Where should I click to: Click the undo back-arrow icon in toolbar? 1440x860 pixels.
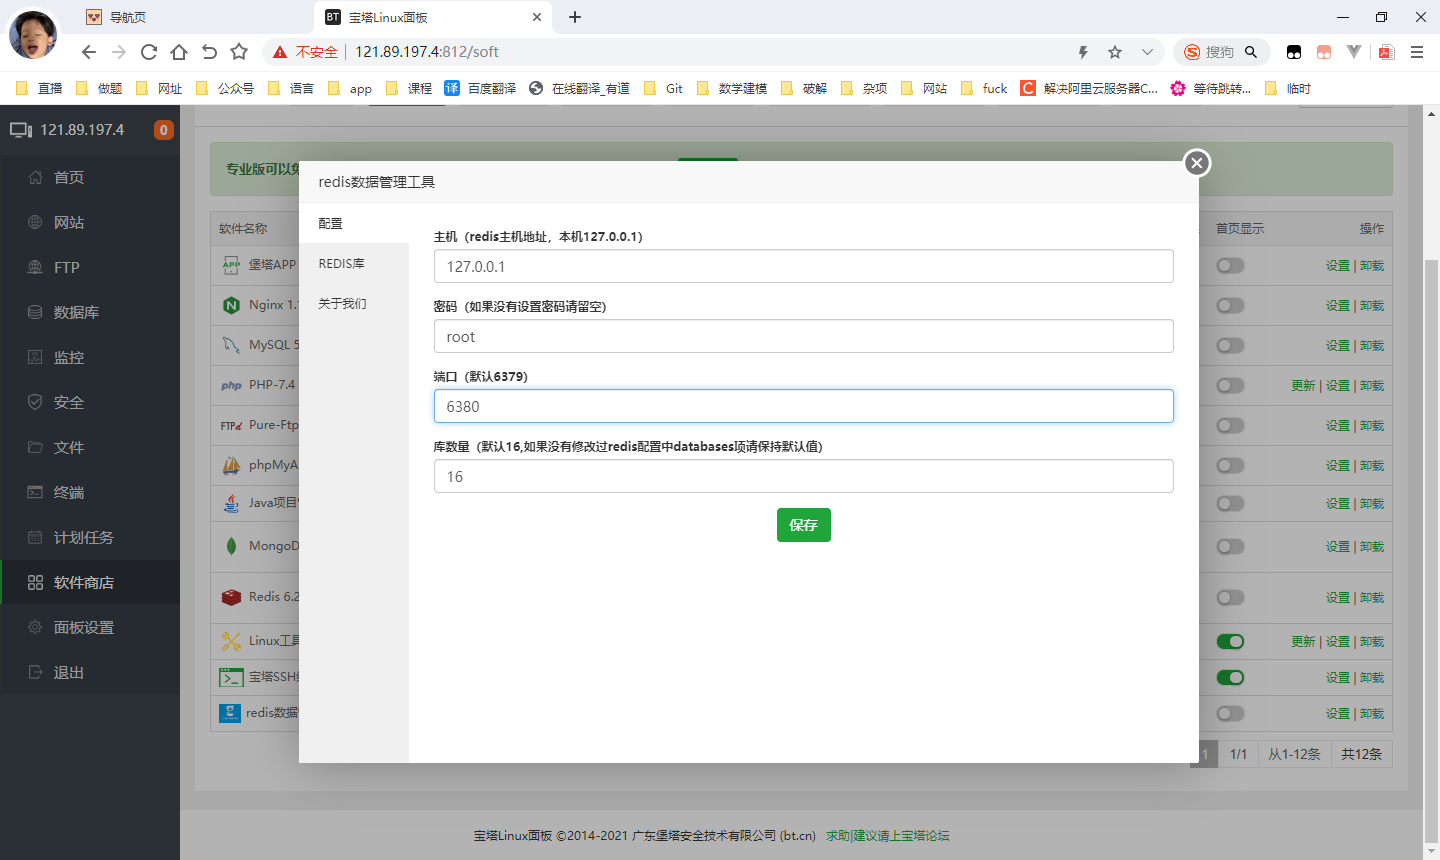(x=209, y=52)
